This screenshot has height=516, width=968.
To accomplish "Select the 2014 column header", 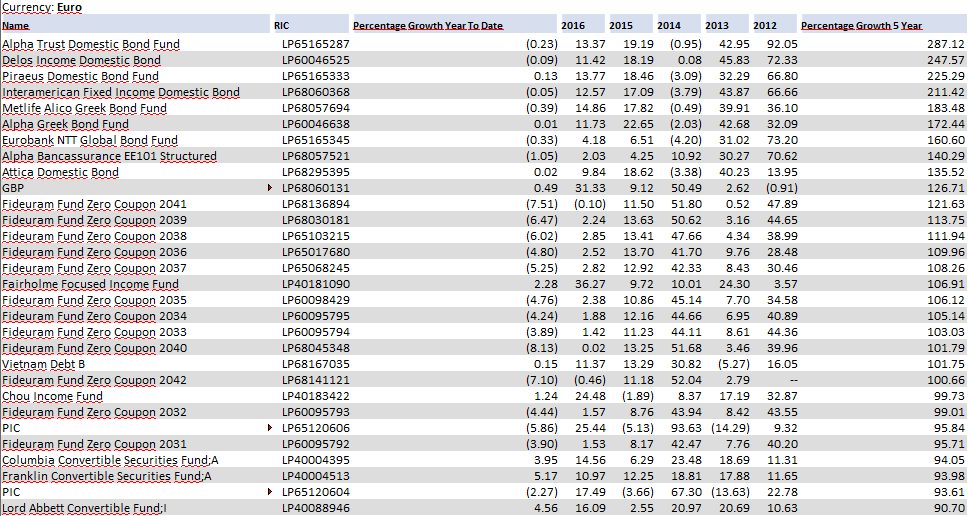I will (680, 26).
